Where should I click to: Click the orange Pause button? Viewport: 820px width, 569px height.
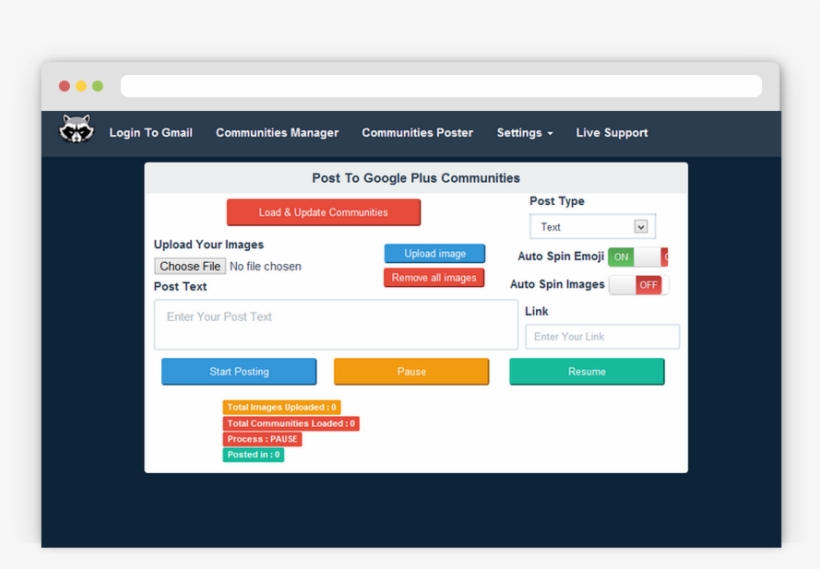click(411, 371)
